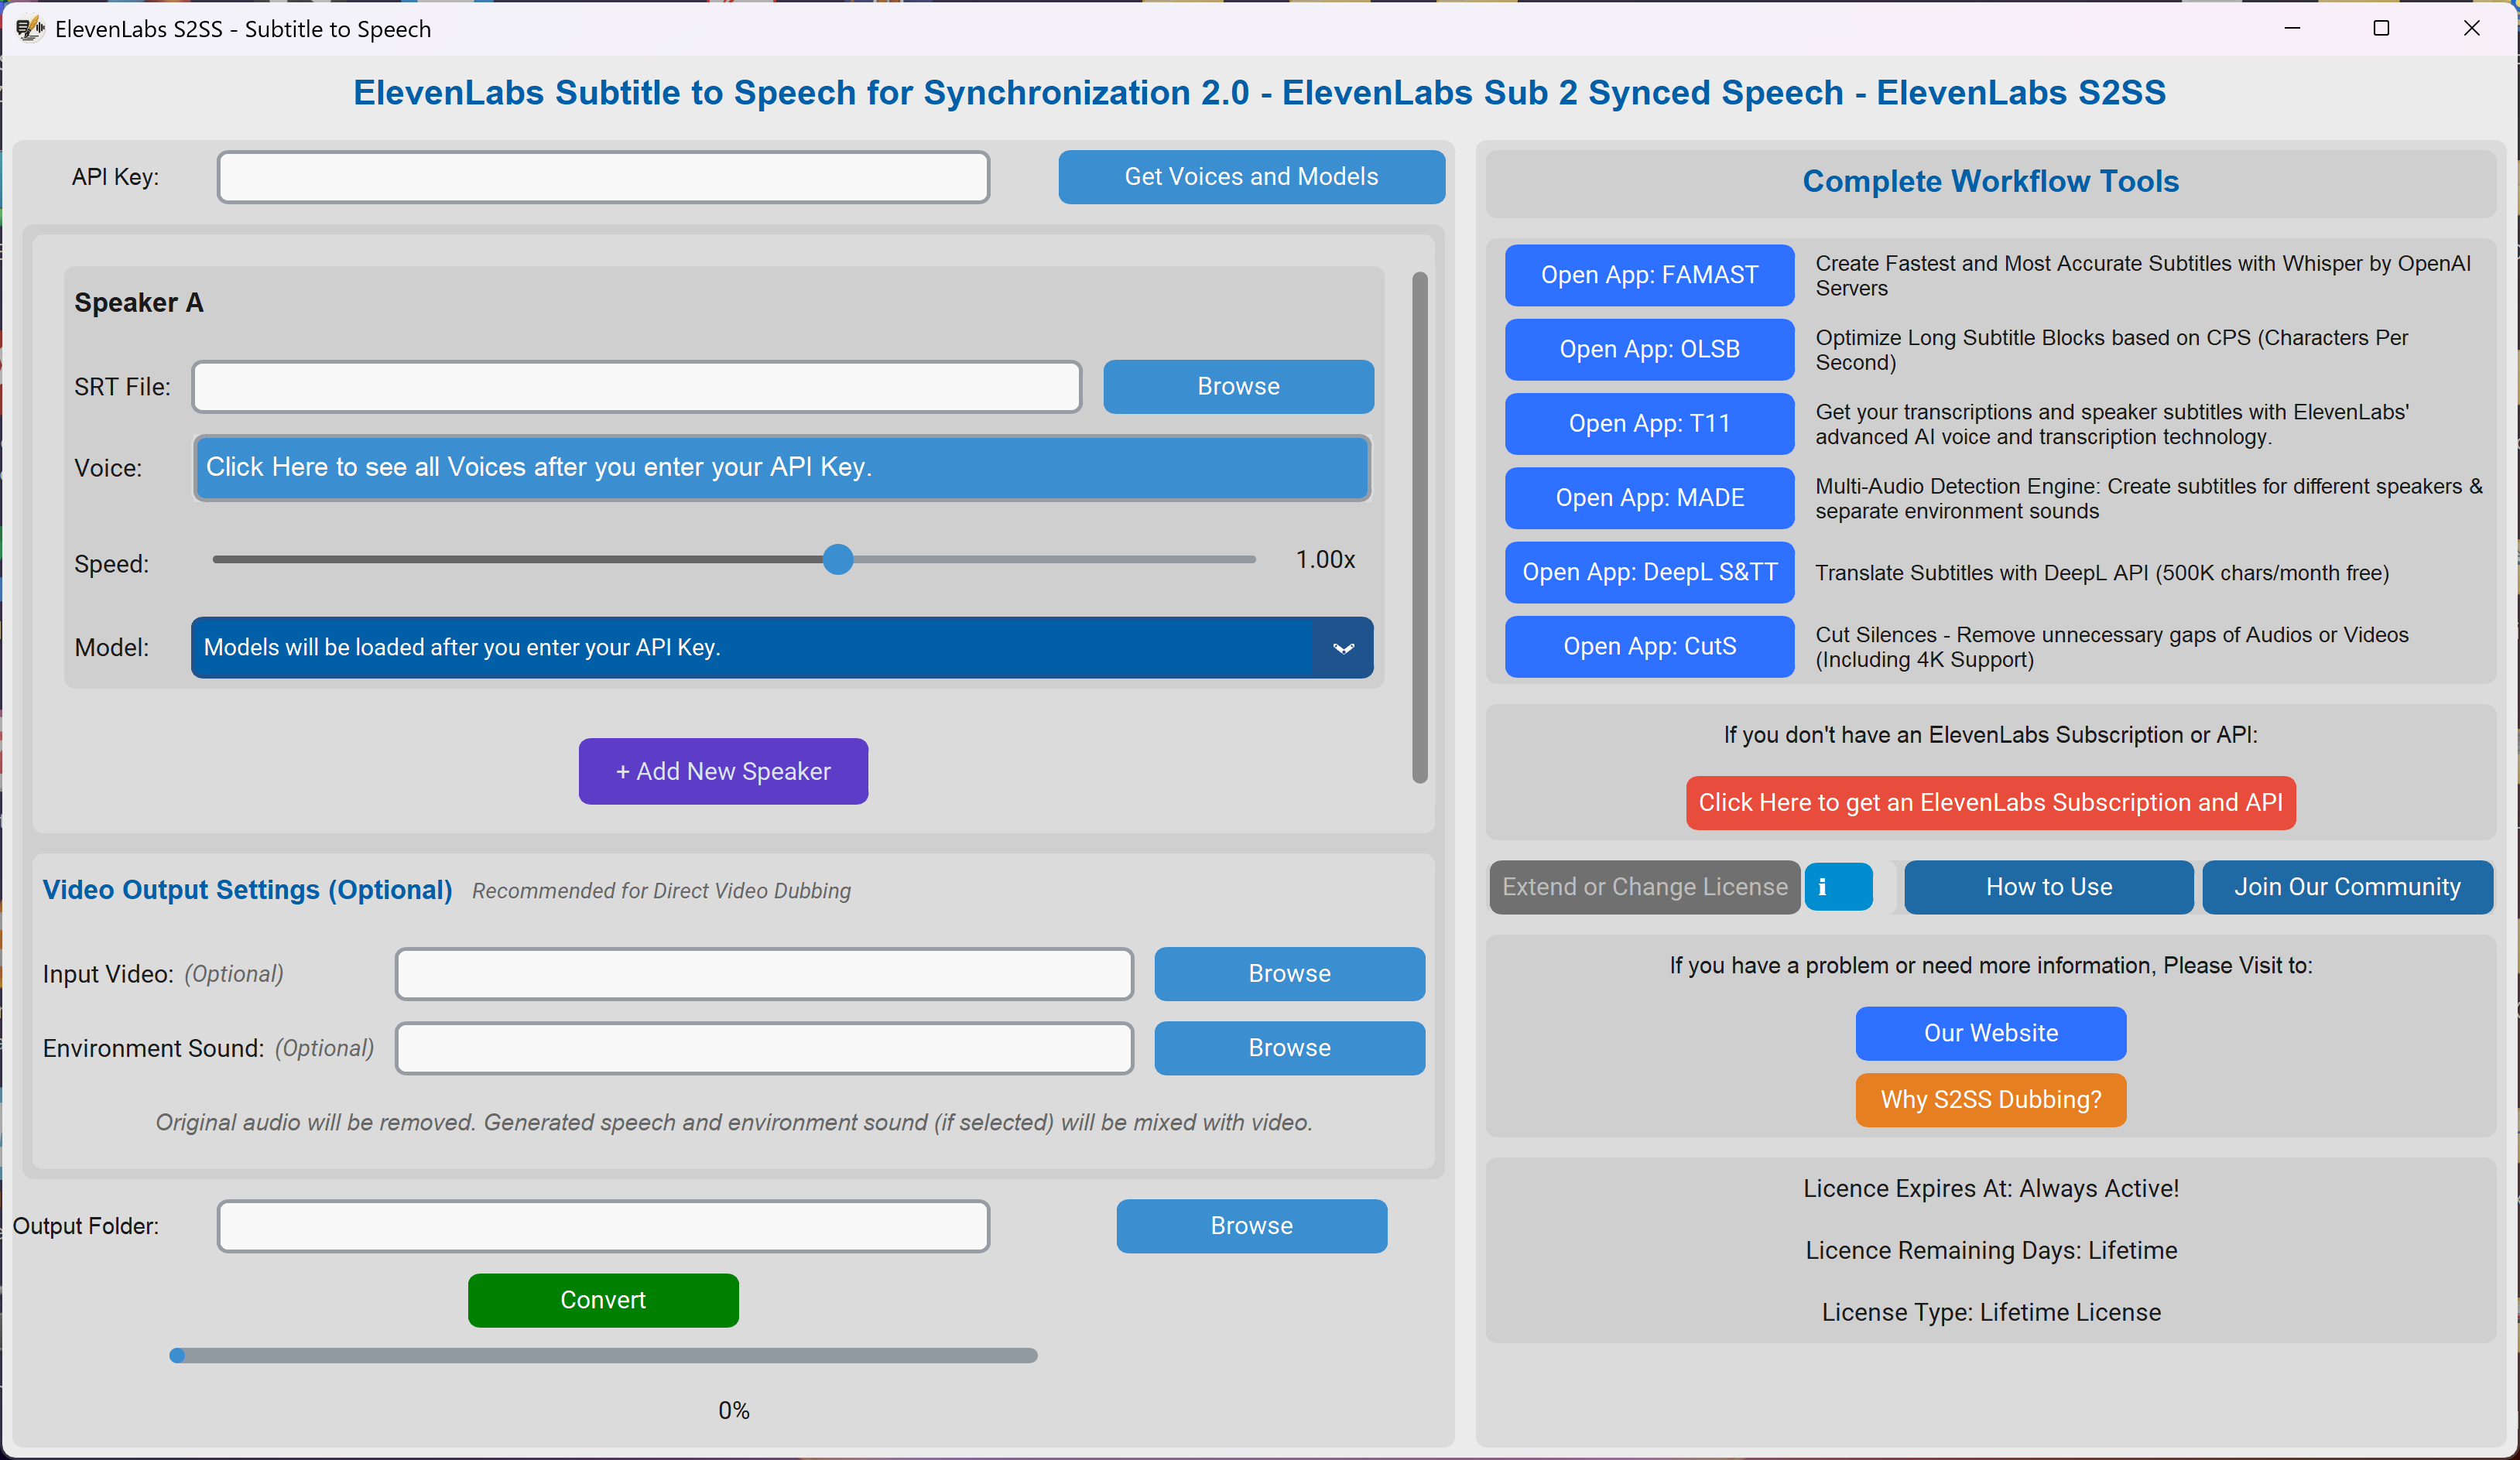This screenshot has height=1460, width=2520.
Task: Open App: DeepL S&TT
Action: tap(1648, 572)
